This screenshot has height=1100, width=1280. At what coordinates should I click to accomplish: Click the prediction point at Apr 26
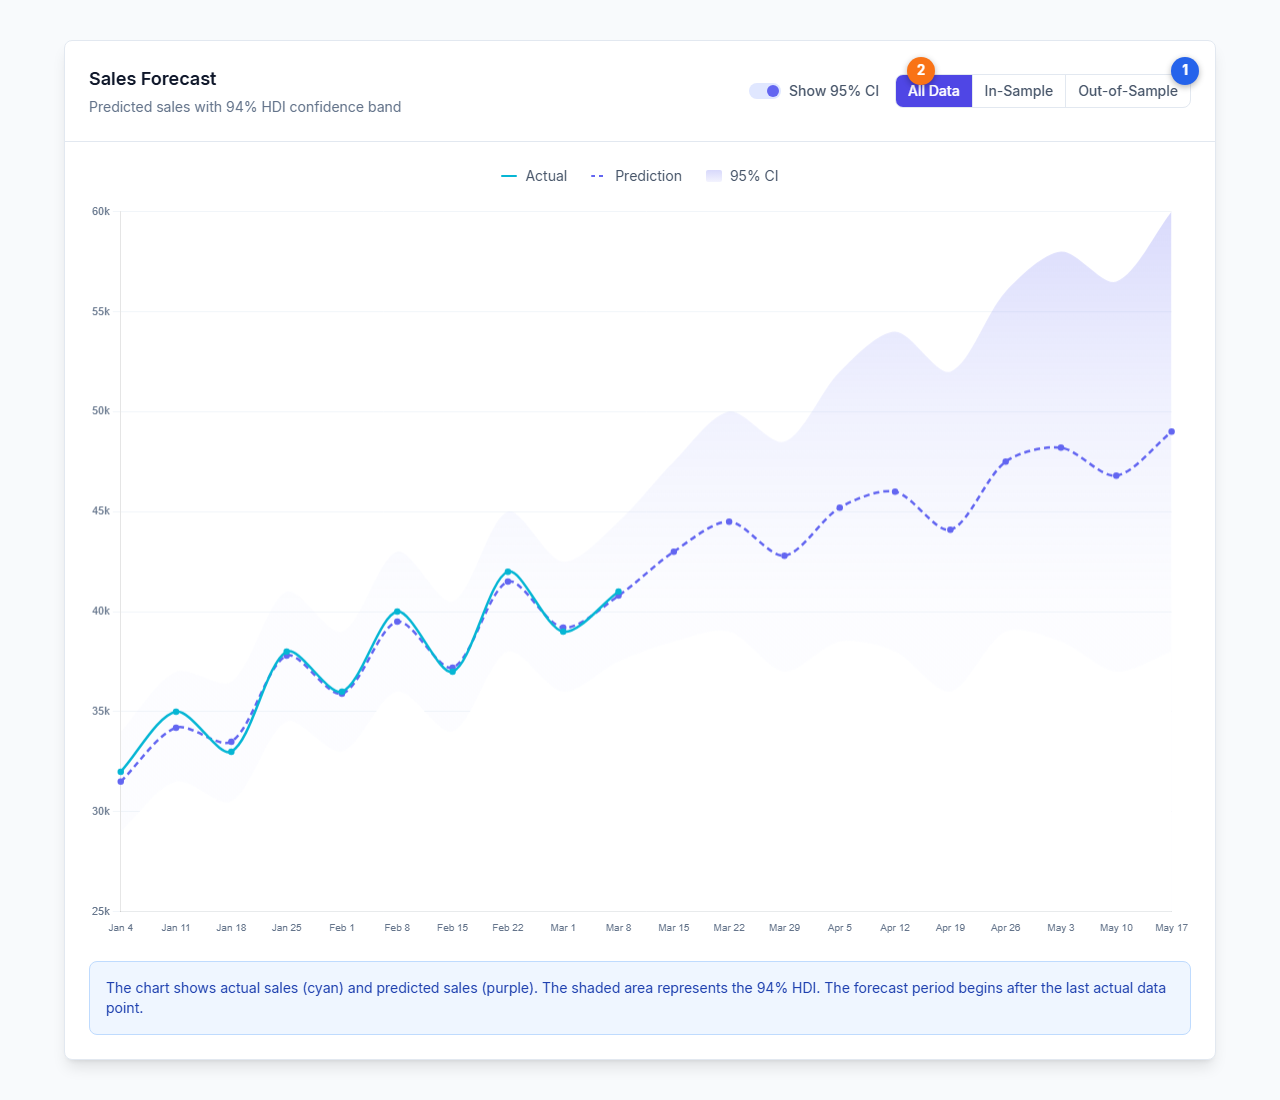point(1006,462)
